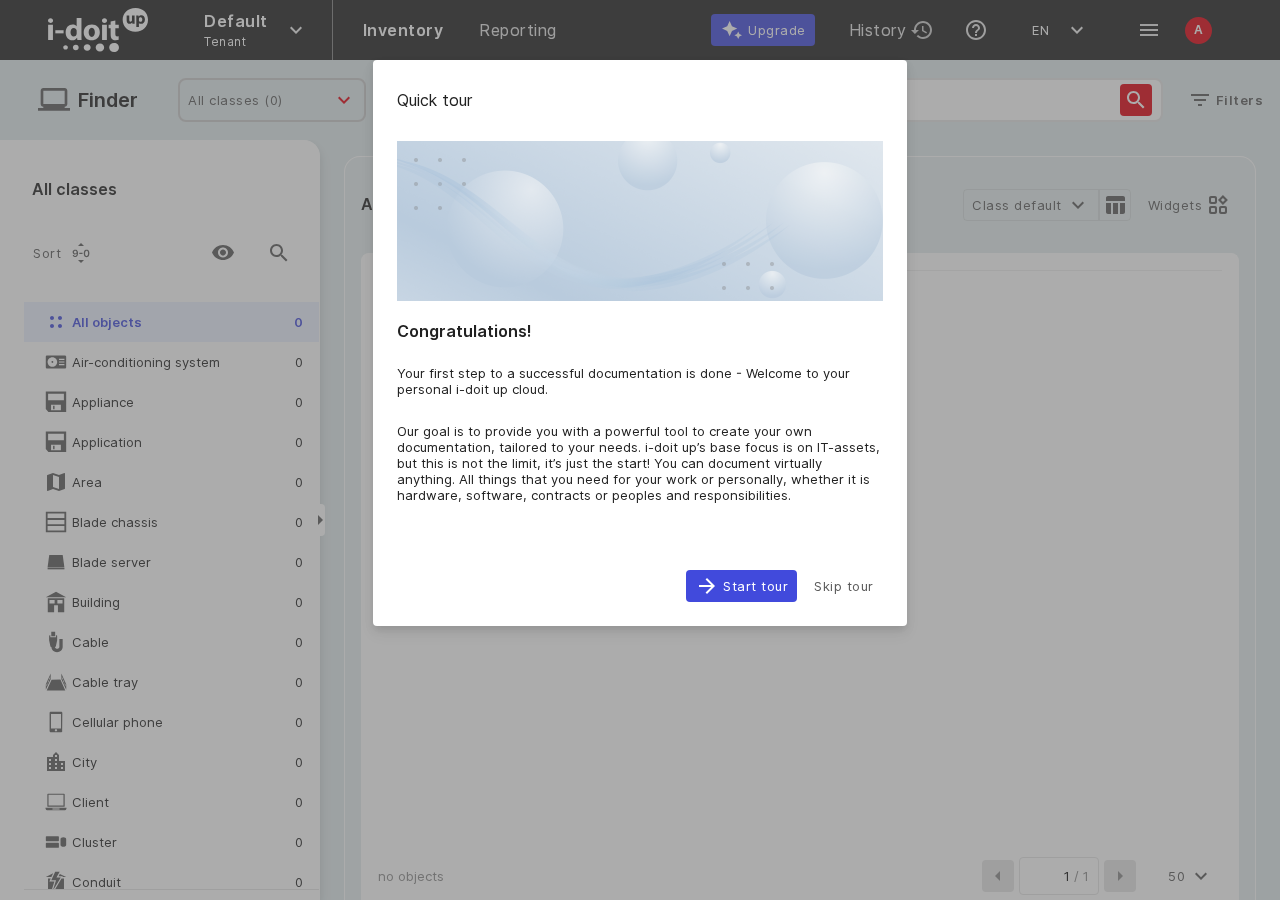Image resolution: width=1280 pixels, height=900 pixels.
Task: Click the no objects status text
Action: 411,876
